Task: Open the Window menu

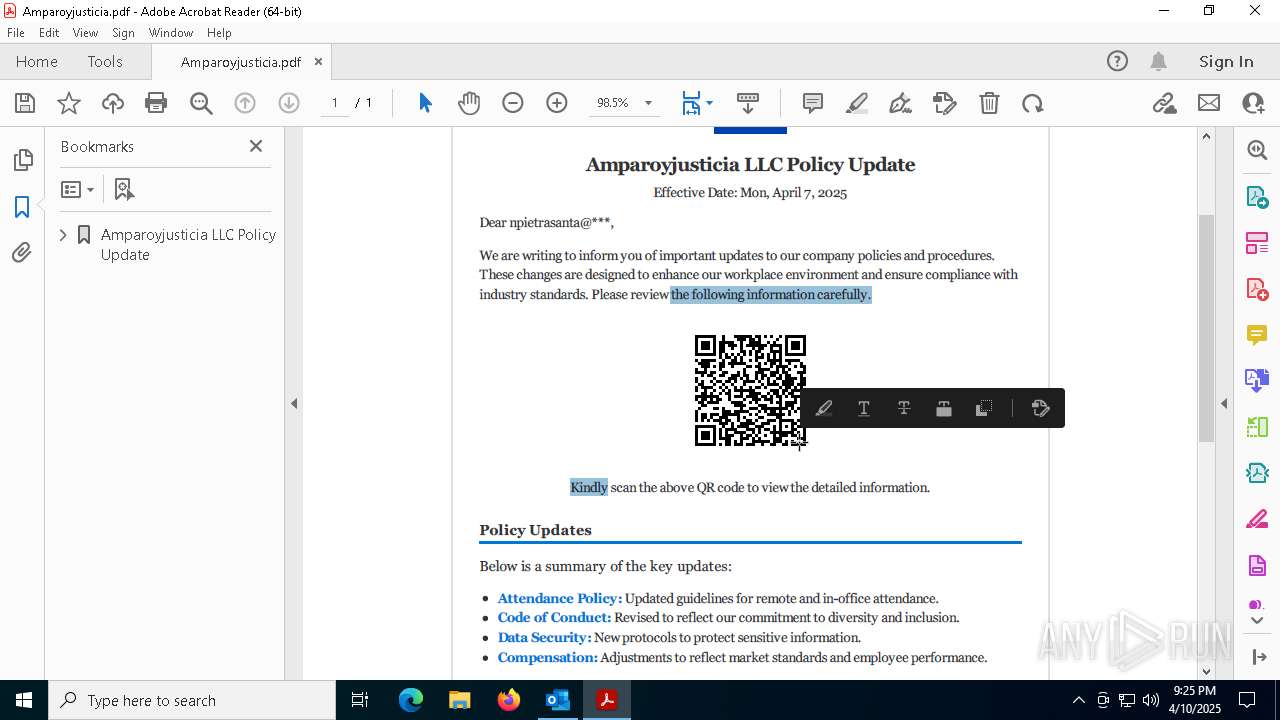Action: point(171,32)
